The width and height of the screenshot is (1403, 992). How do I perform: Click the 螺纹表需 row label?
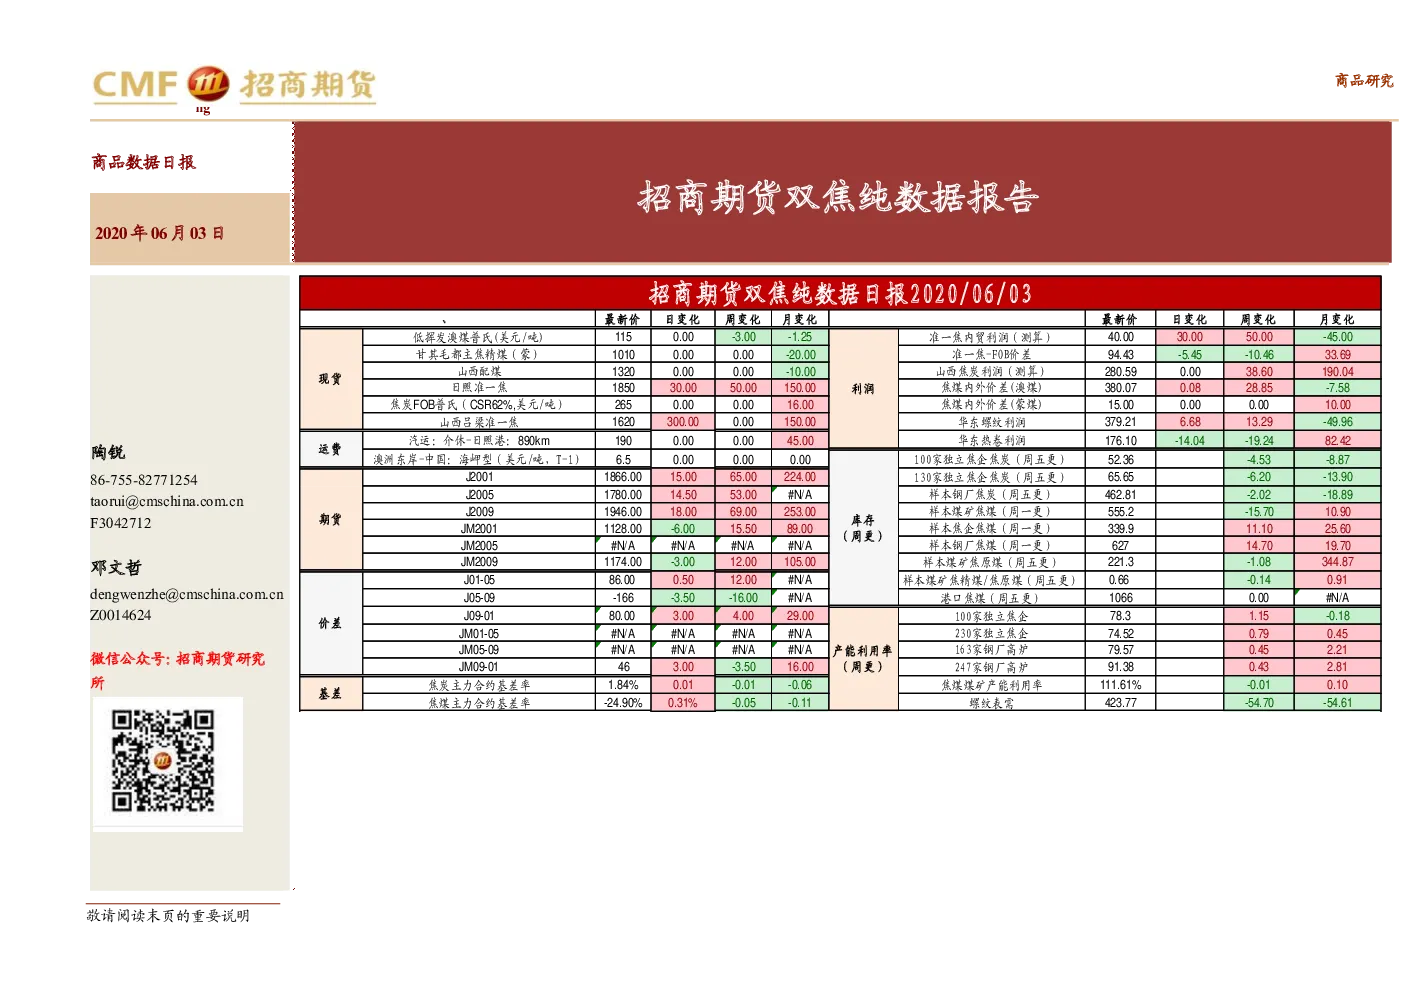pos(992,703)
